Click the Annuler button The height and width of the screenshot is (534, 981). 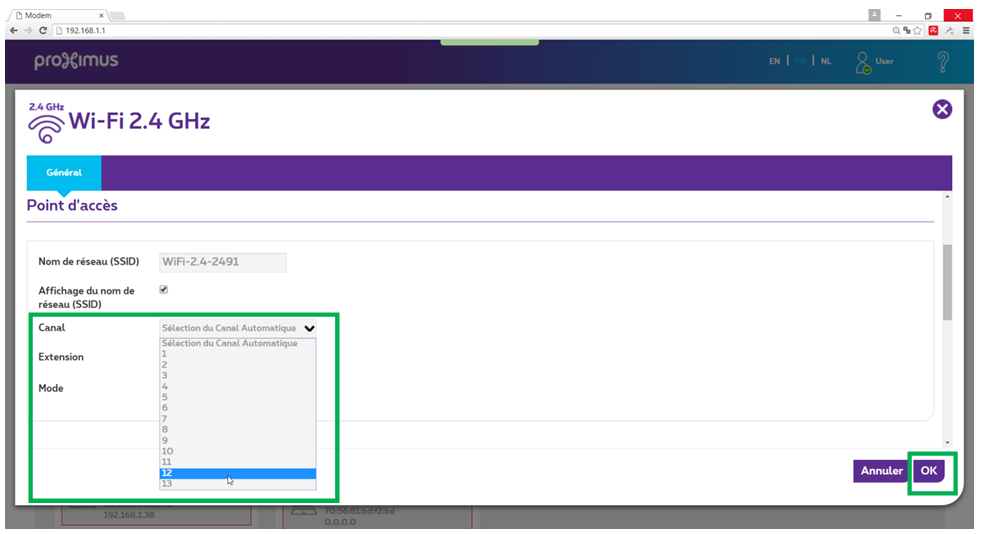[x=881, y=471]
